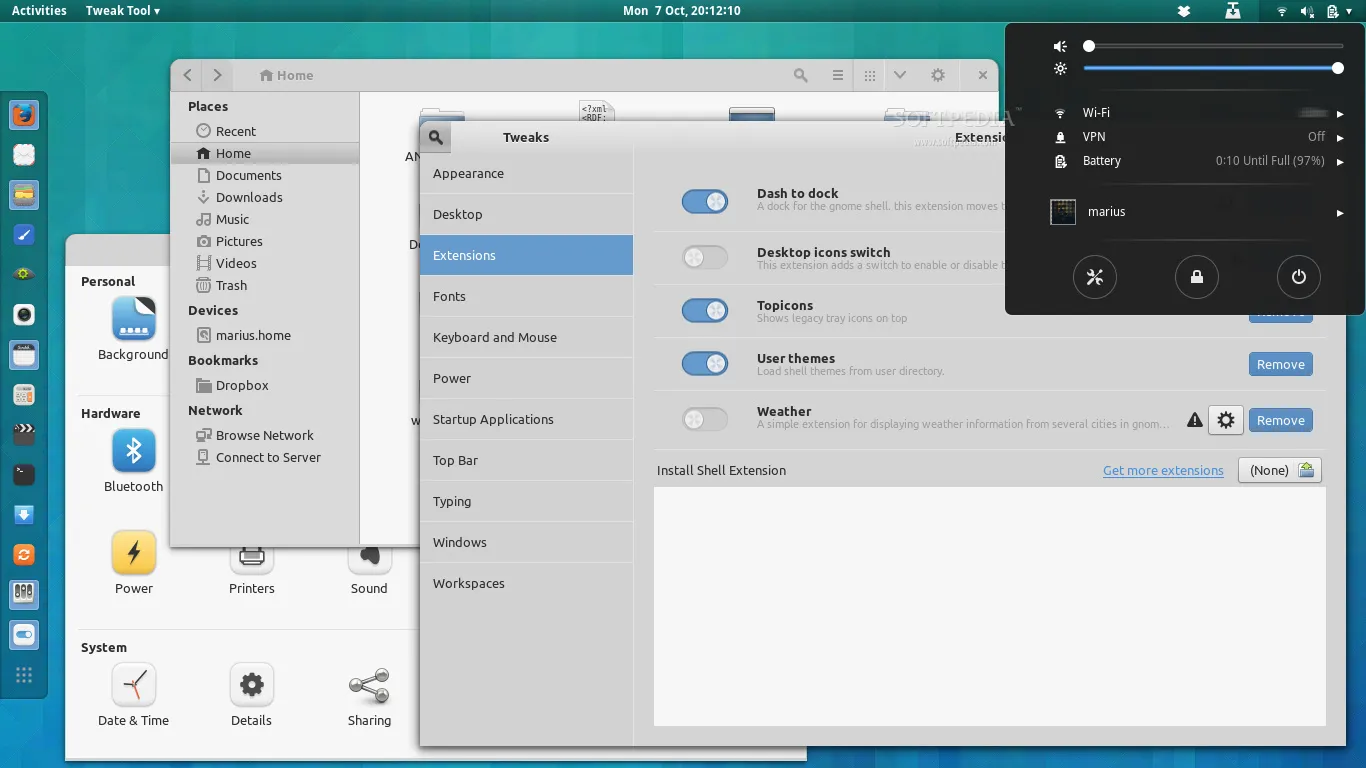Turn off the Topicons extension
The height and width of the screenshot is (768, 1366).
[x=705, y=311]
